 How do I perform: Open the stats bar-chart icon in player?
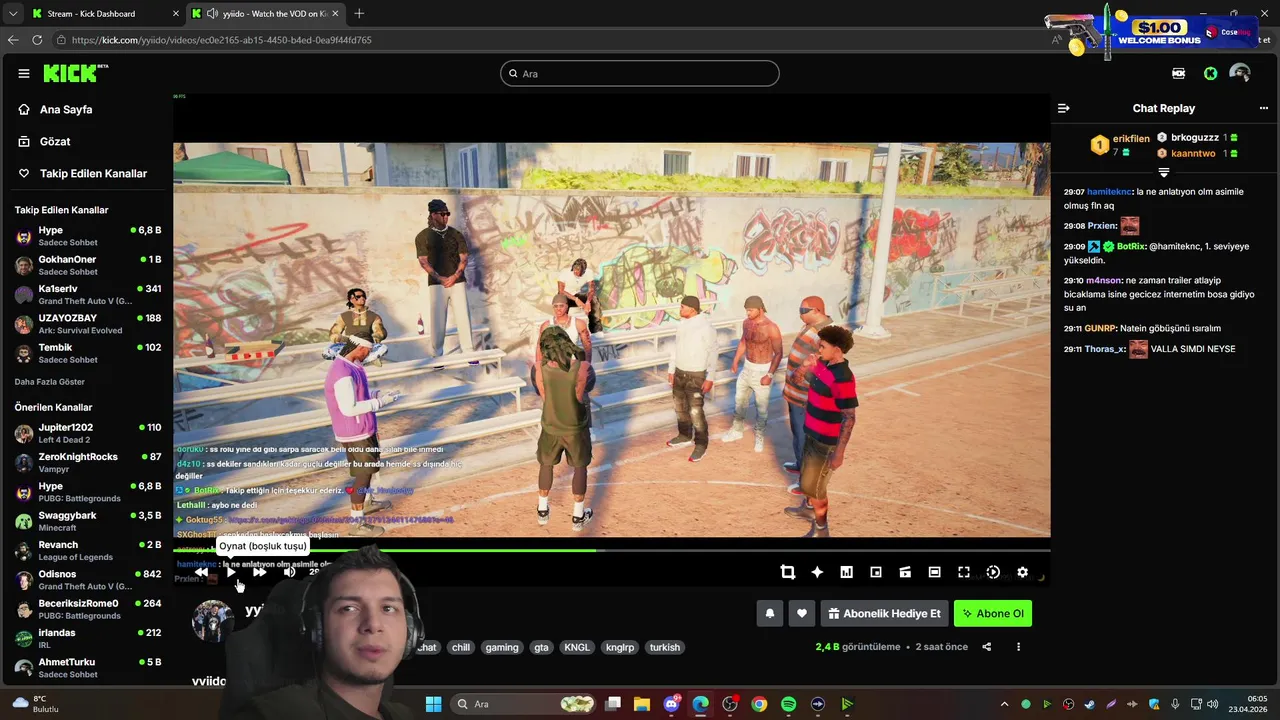[846, 572]
